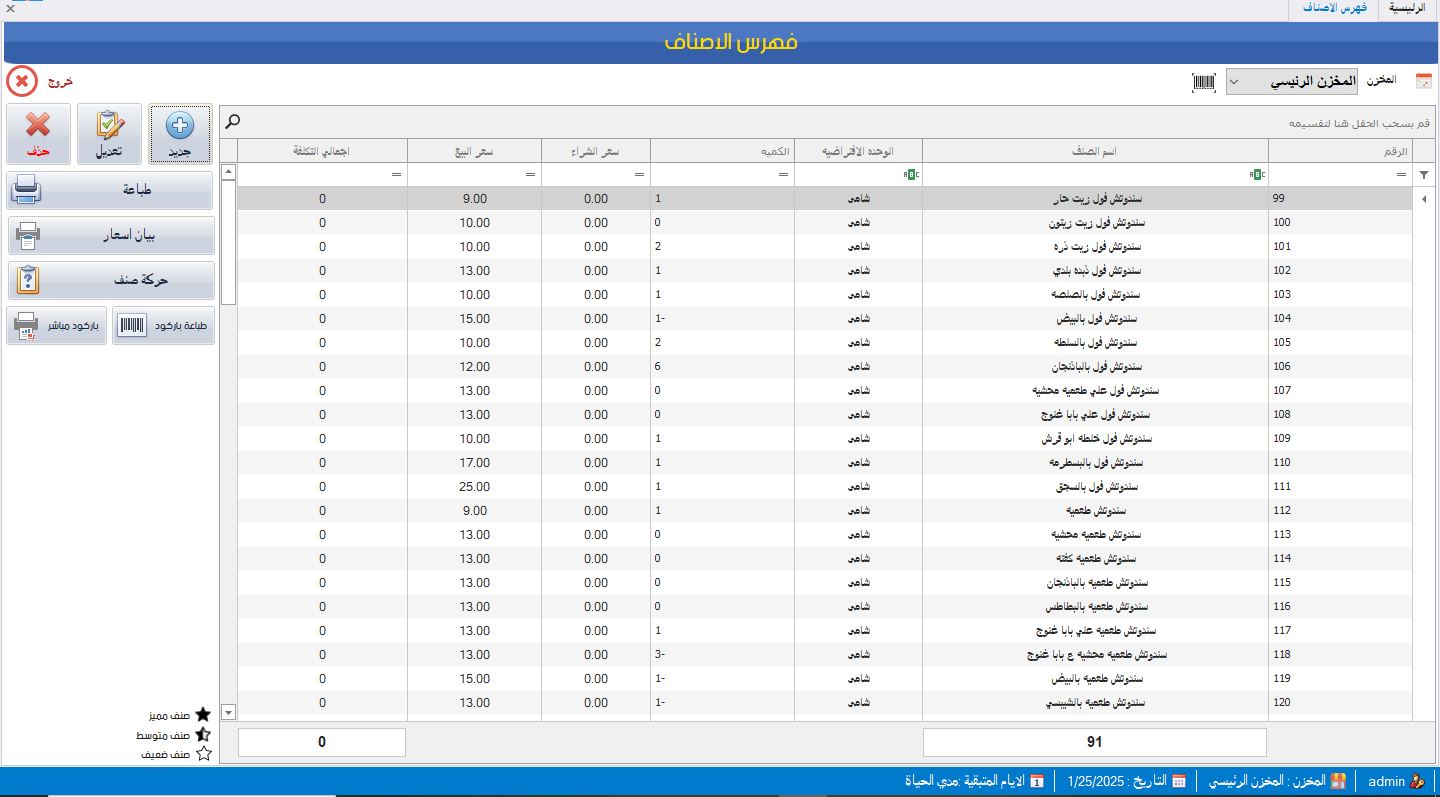1440x797 pixels.
Task: Open حركة صنف item movement
Action: click(x=110, y=280)
